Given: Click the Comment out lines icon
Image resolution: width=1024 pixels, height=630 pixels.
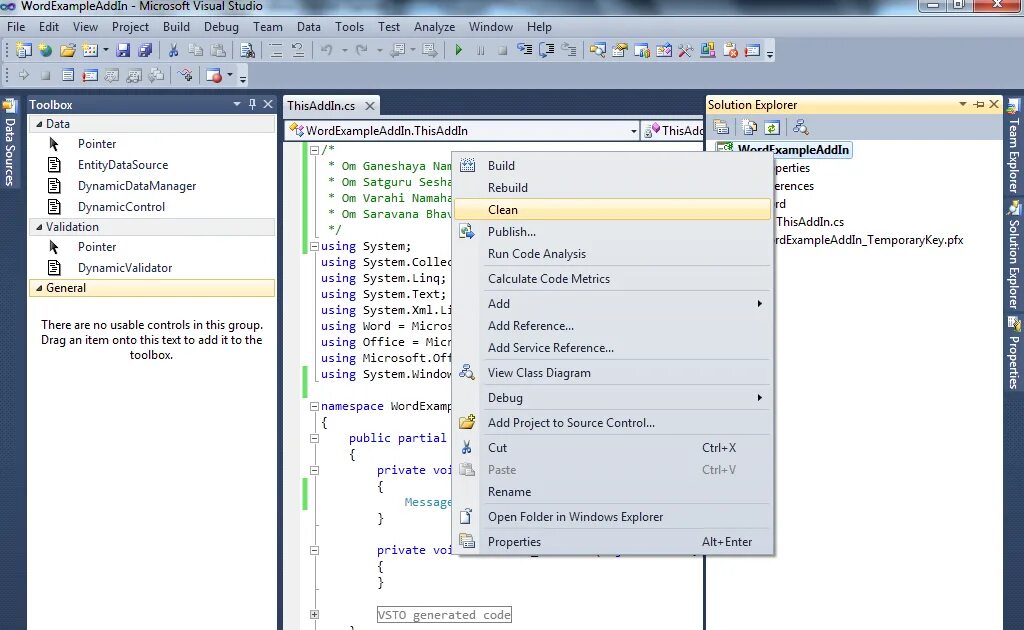Looking at the screenshot, I should click(276, 50).
